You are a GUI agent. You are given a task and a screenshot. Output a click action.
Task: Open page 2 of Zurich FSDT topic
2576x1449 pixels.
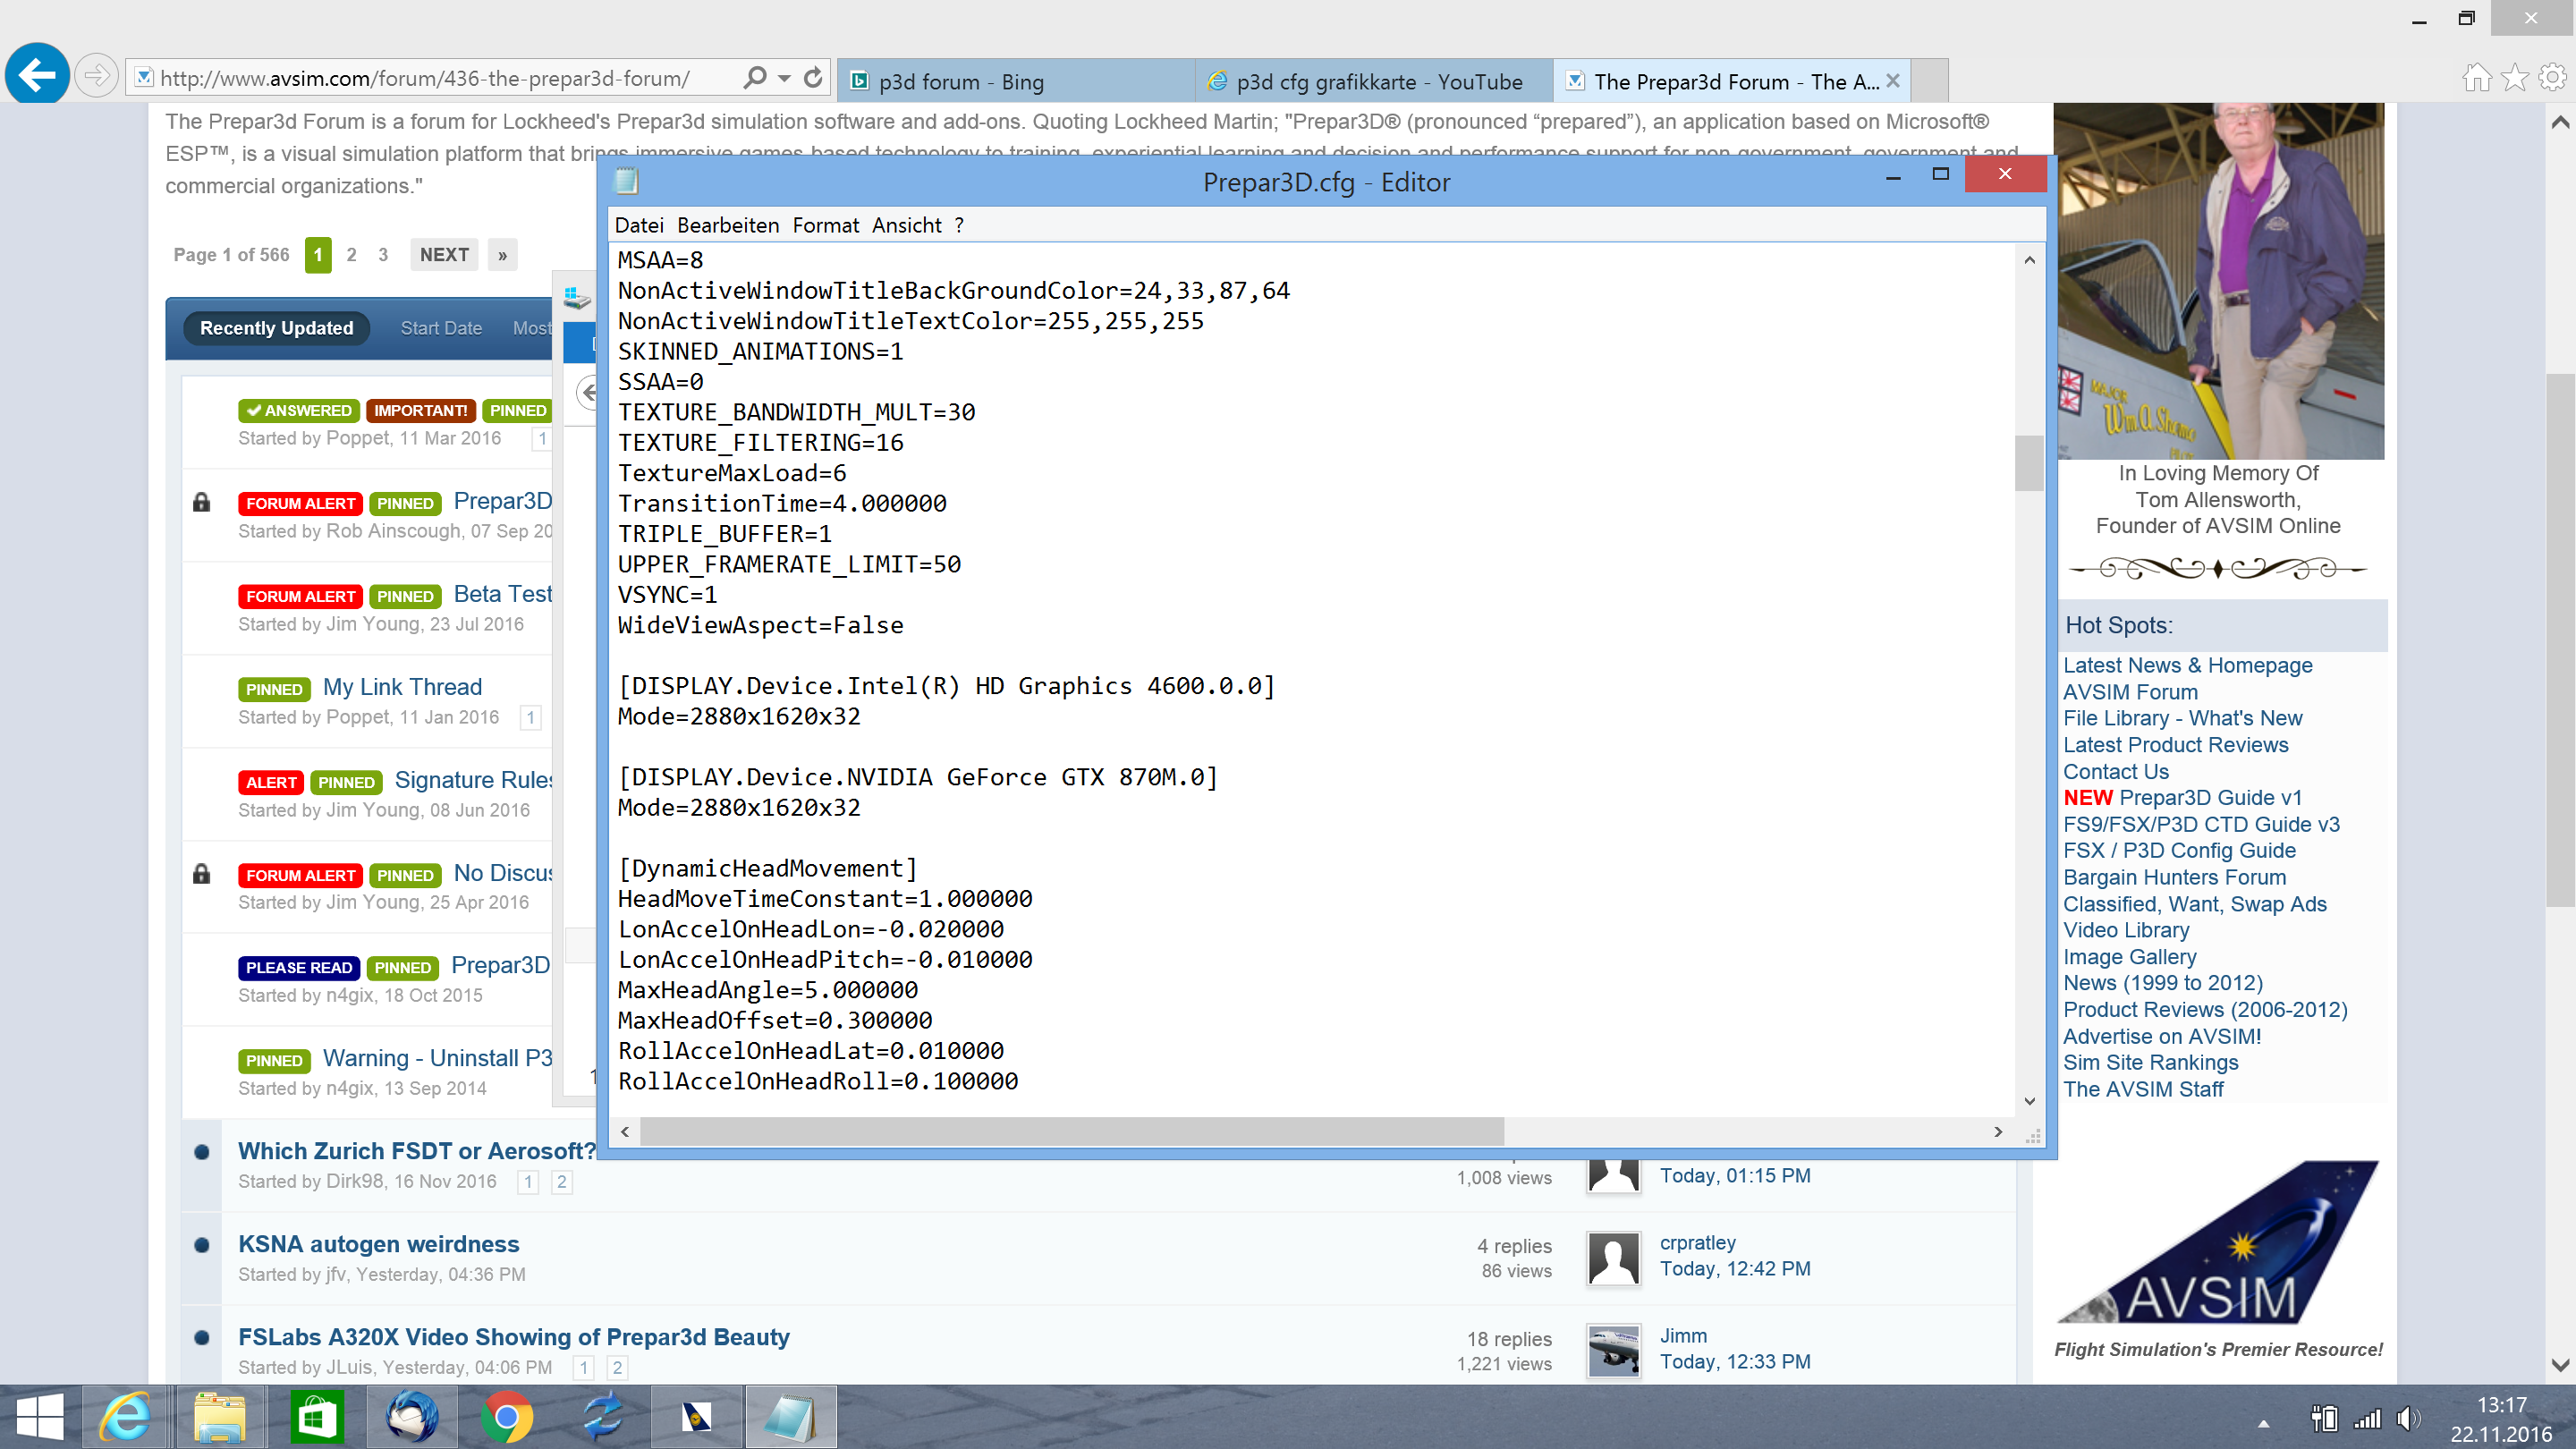[561, 1182]
